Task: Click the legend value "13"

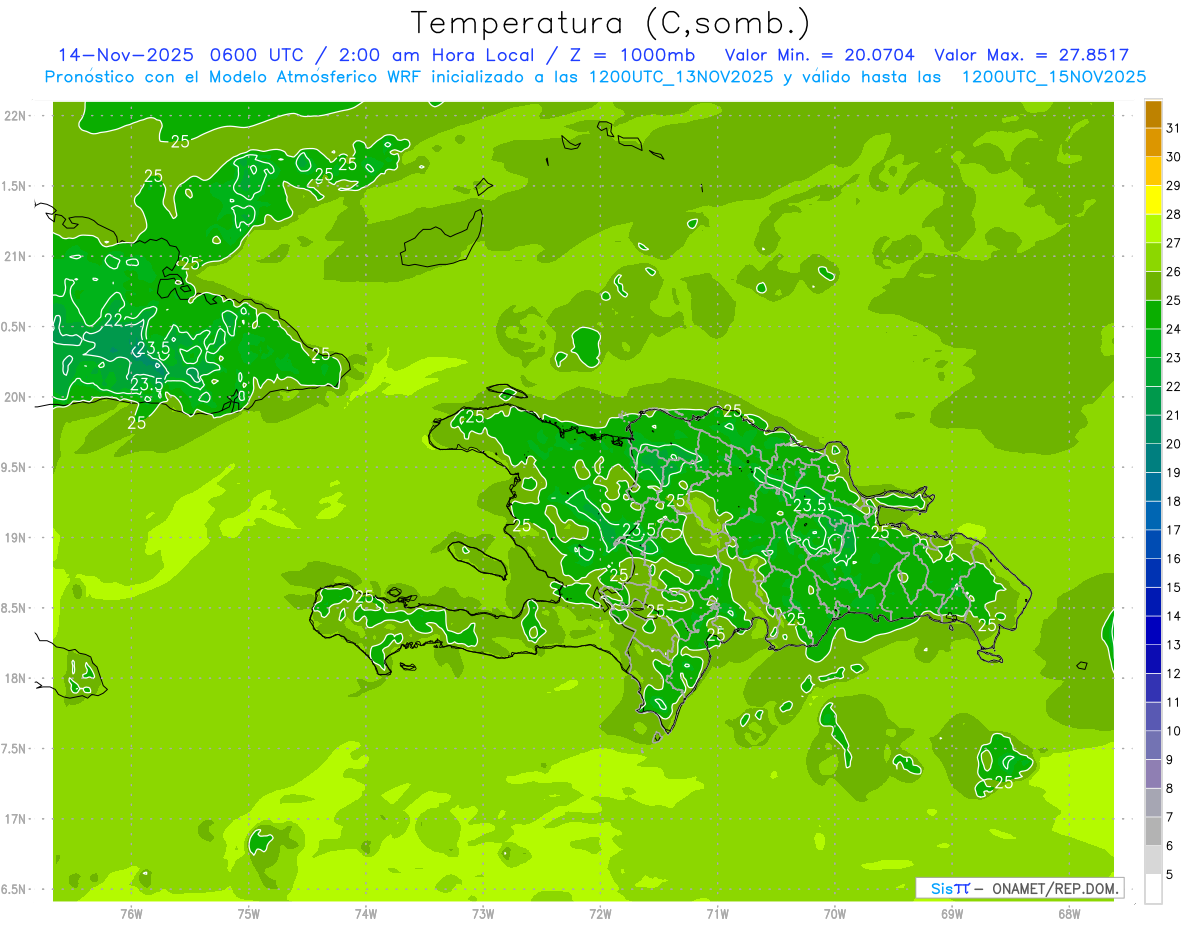Action: pos(1173,645)
